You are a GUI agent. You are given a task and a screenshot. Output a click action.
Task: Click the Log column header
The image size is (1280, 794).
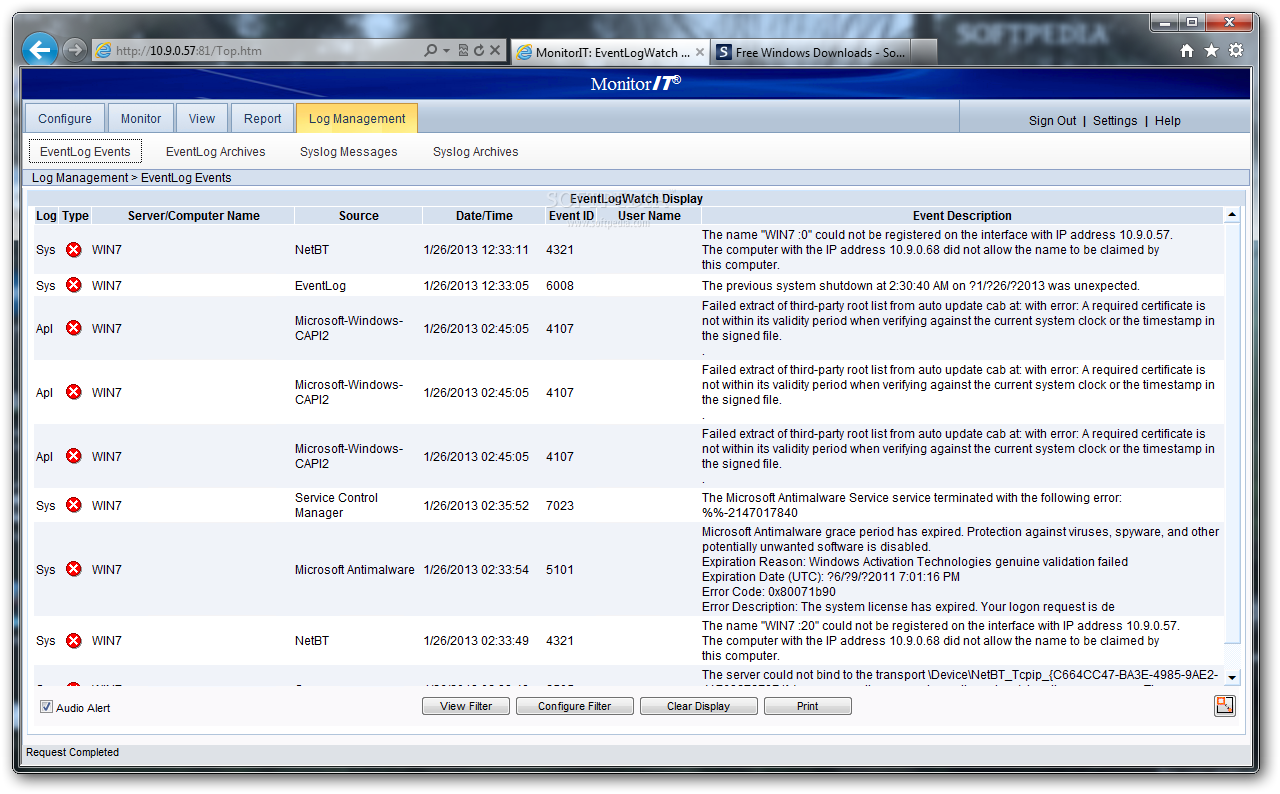pos(46,215)
